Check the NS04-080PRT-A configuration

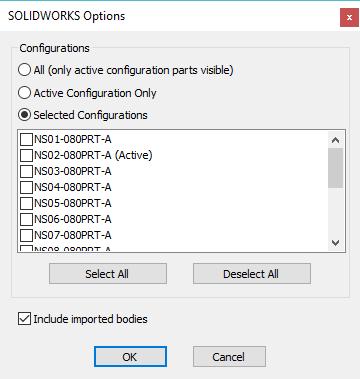pyautogui.click(x=26, y=187)
